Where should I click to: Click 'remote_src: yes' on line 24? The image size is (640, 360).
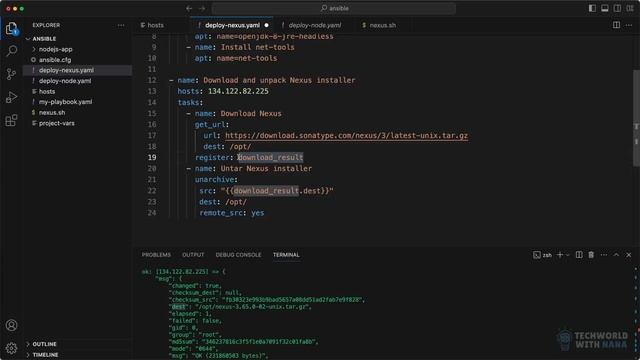tap(231, 213)
